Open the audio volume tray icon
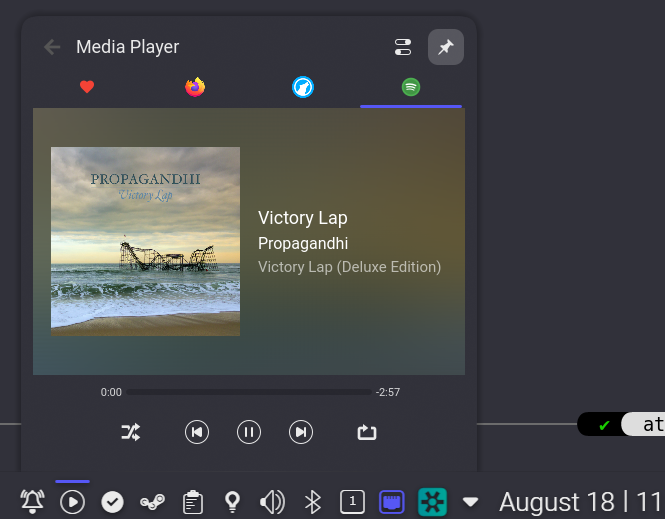The width and height of the screenshot is (665, 519). coord(272,502)
